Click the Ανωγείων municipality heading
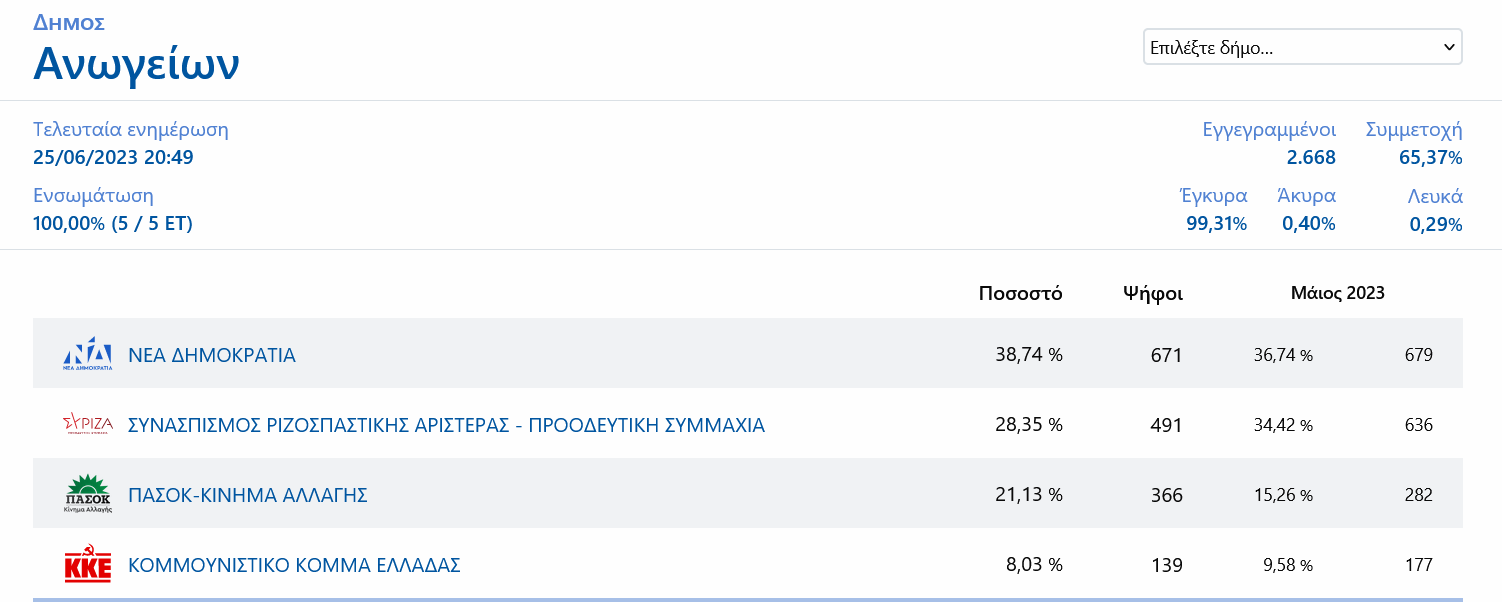 point(136,64)
